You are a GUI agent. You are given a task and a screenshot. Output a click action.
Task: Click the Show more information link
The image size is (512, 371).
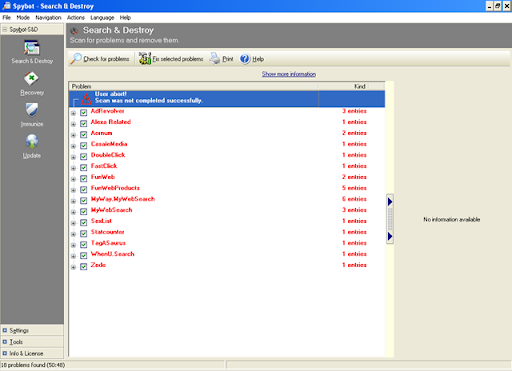(289, 74)
